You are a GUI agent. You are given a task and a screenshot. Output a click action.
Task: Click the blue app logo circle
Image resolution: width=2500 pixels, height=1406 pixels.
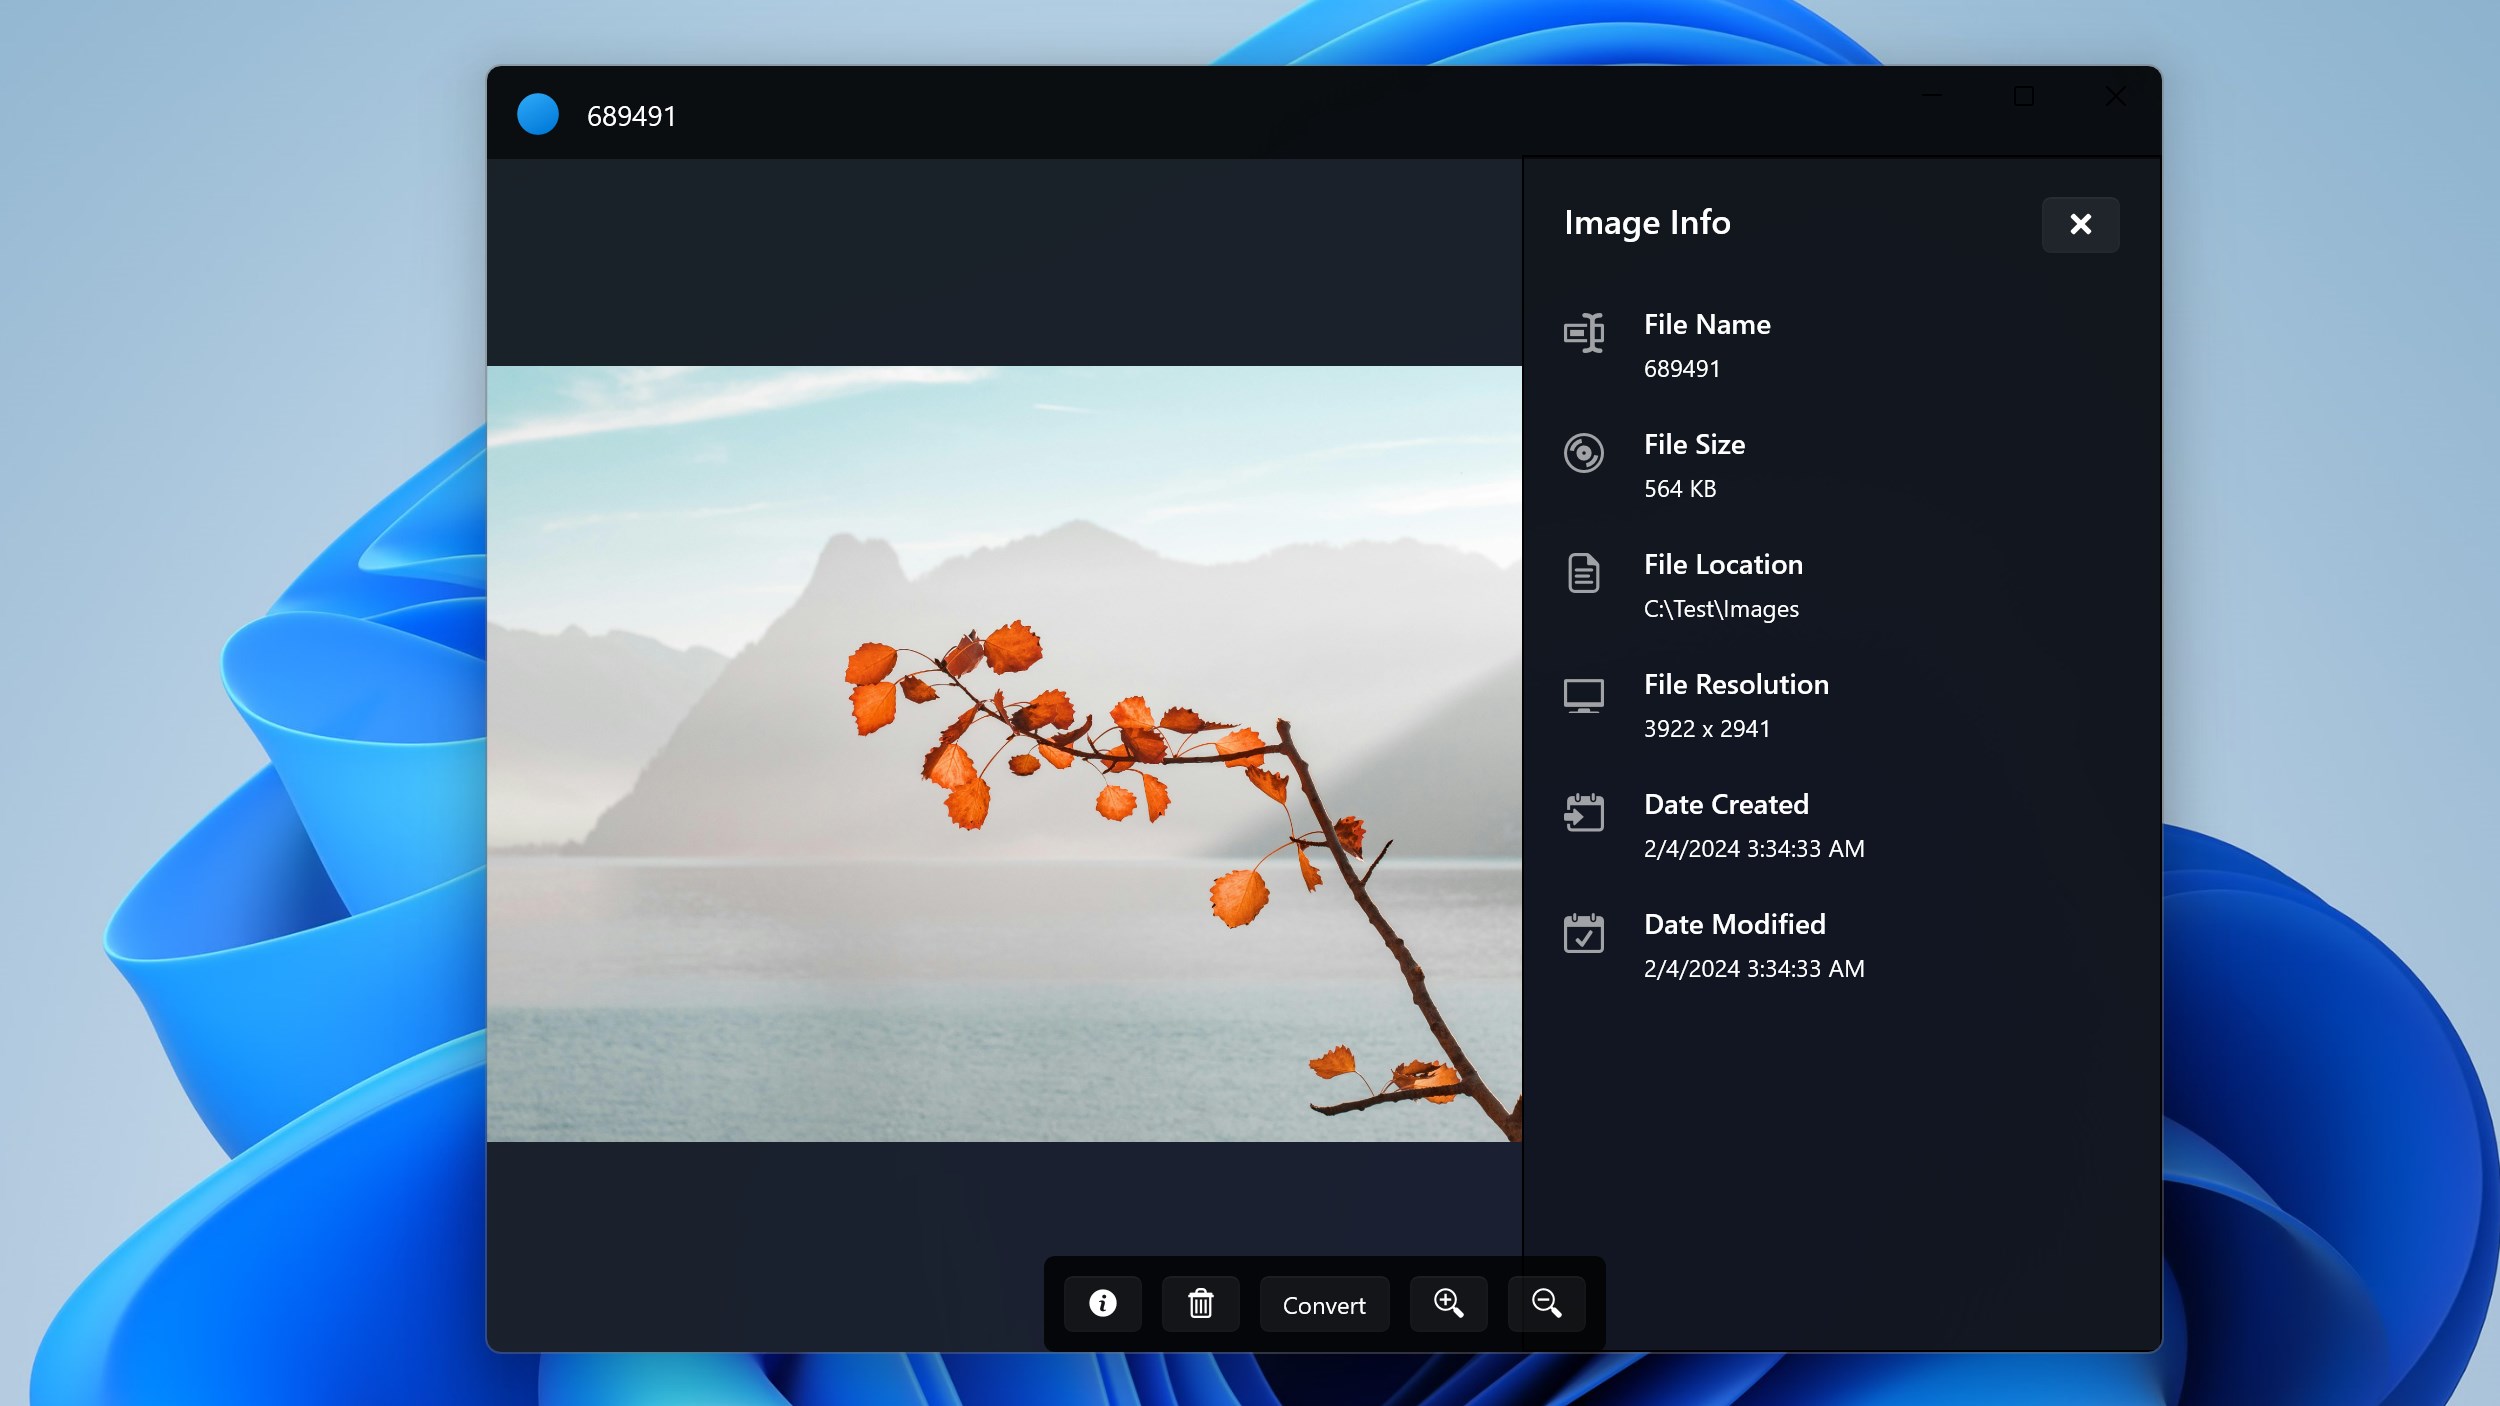click(x=538, y=114)
